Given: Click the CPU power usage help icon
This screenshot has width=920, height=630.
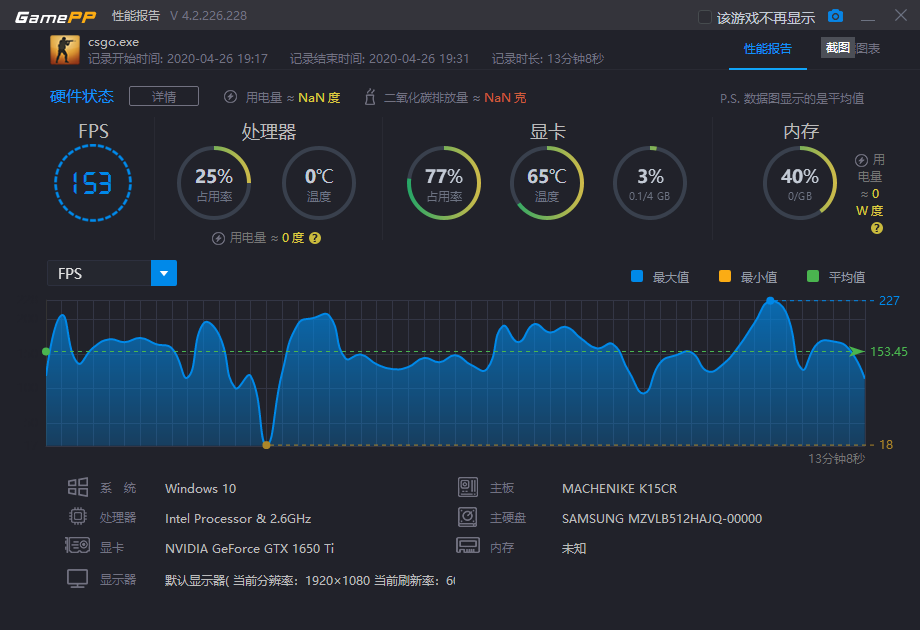Looking at the screenshot, I should pos(315,238).
